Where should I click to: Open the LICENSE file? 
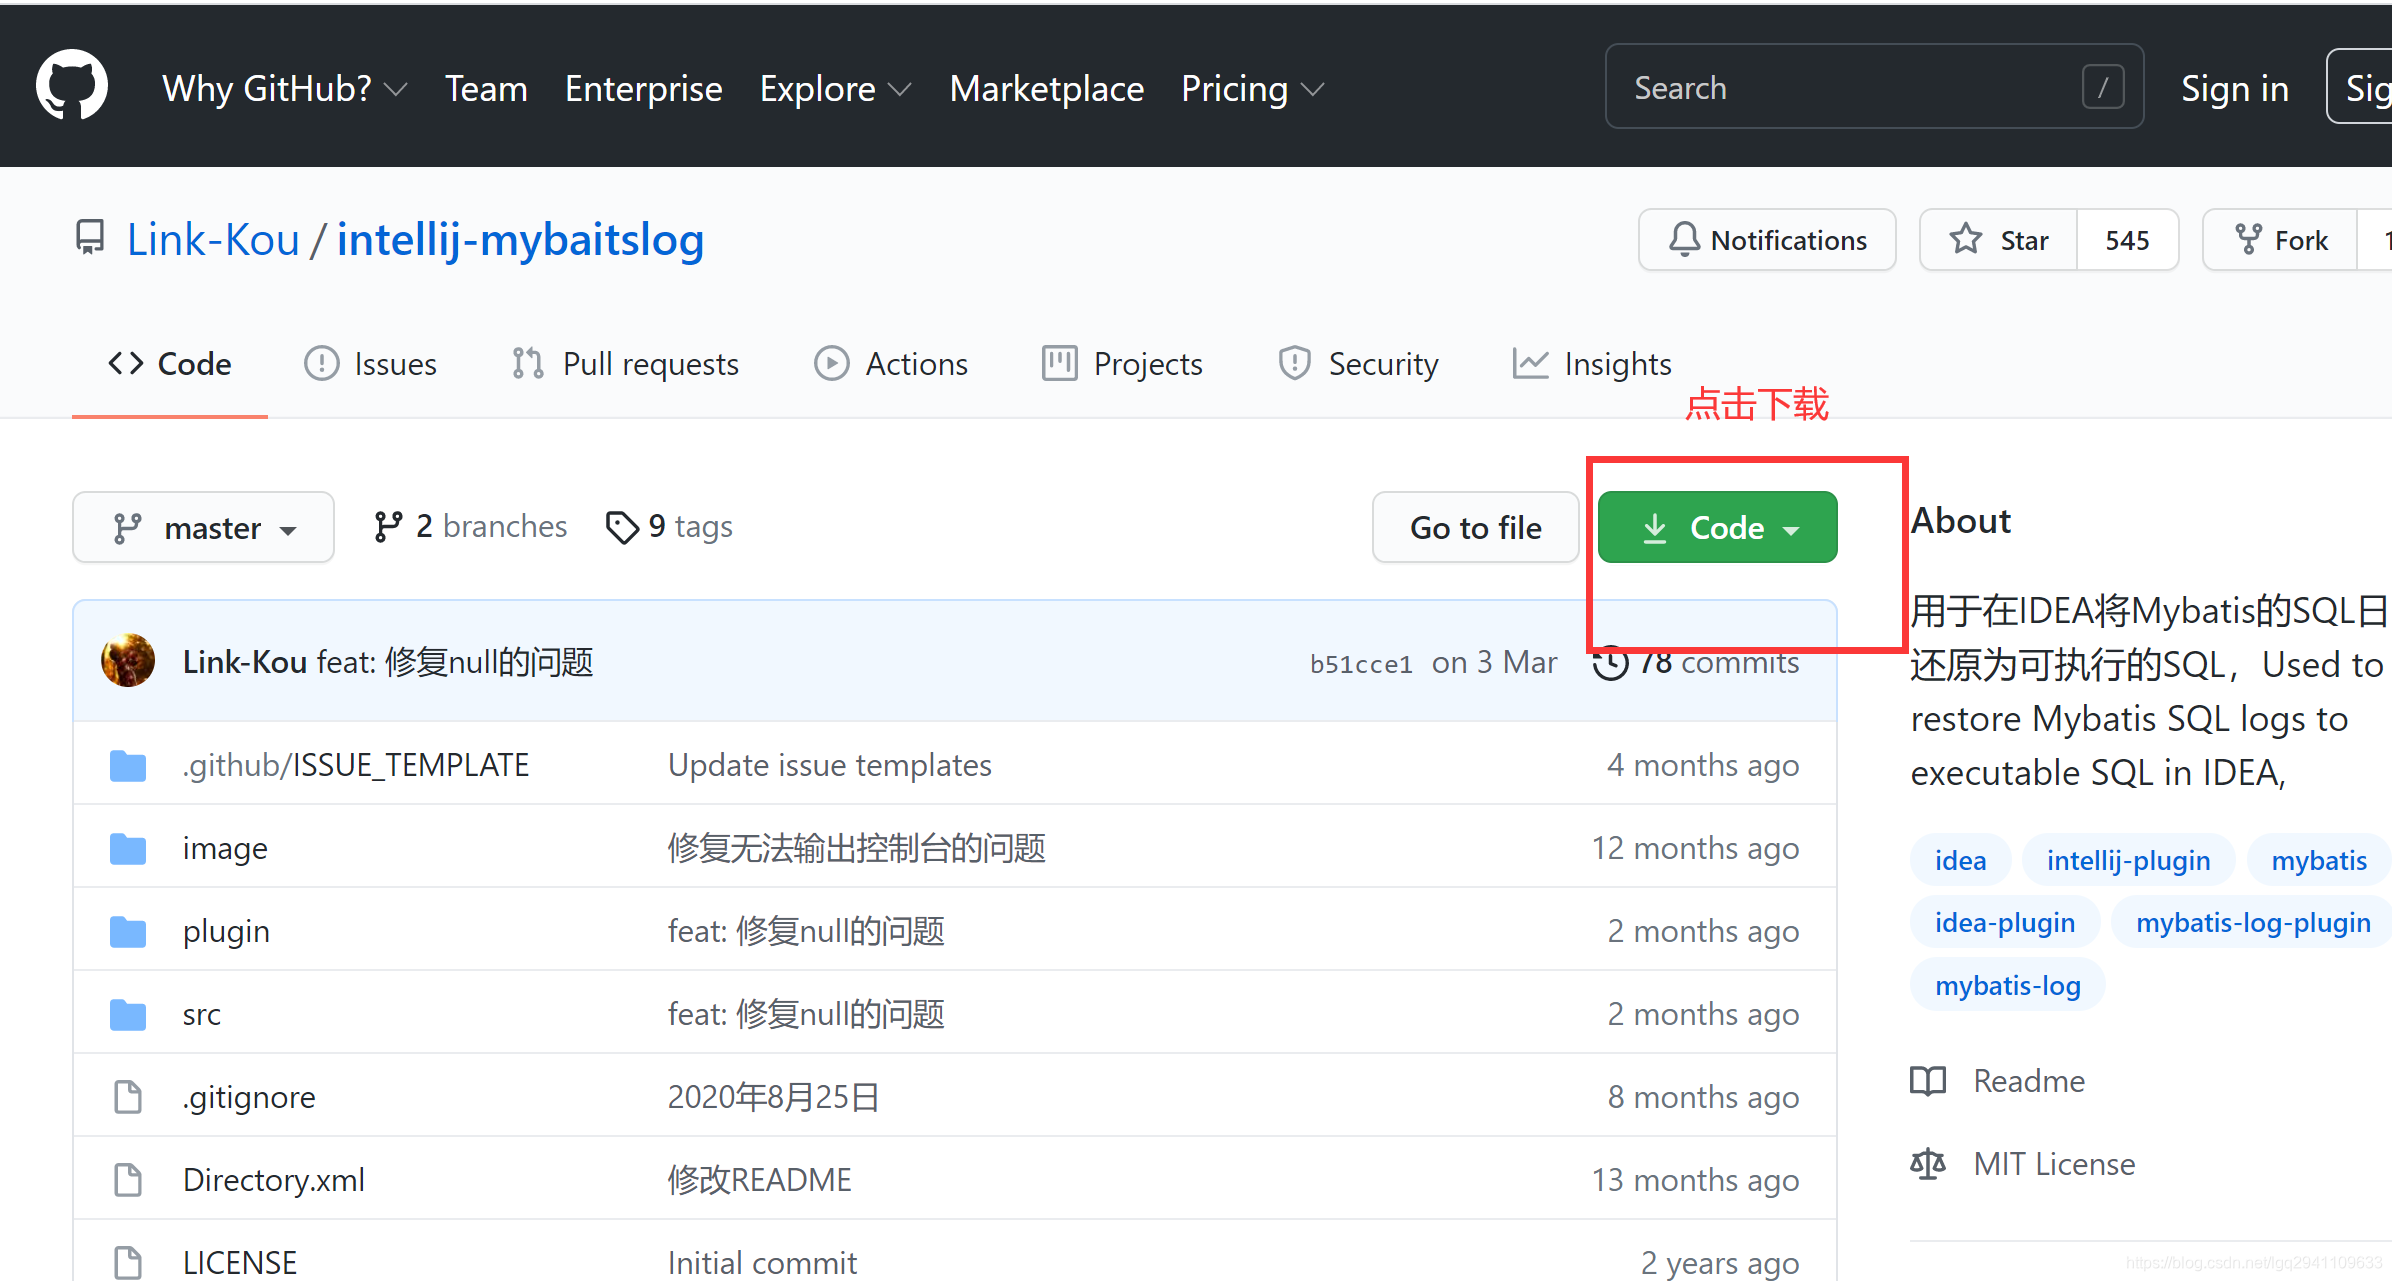pos(240,1263)
